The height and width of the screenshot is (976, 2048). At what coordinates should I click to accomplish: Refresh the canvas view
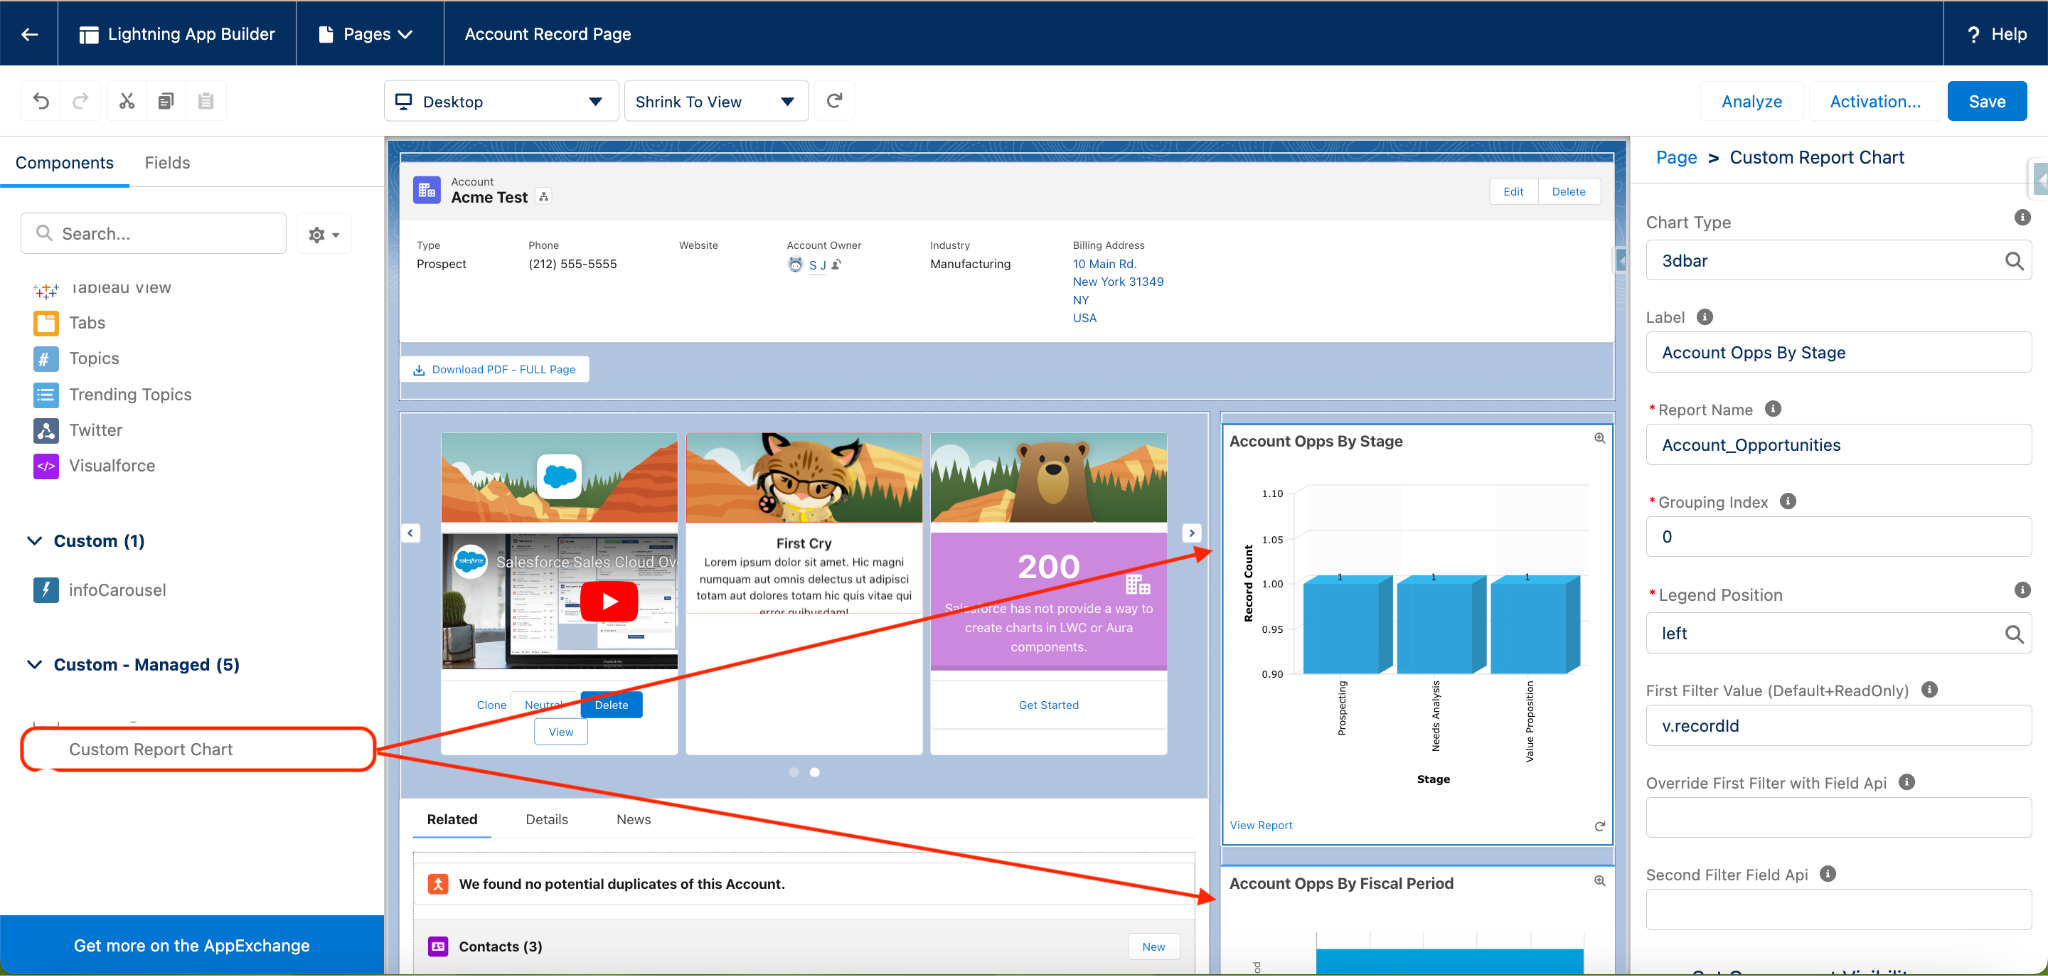835,101
